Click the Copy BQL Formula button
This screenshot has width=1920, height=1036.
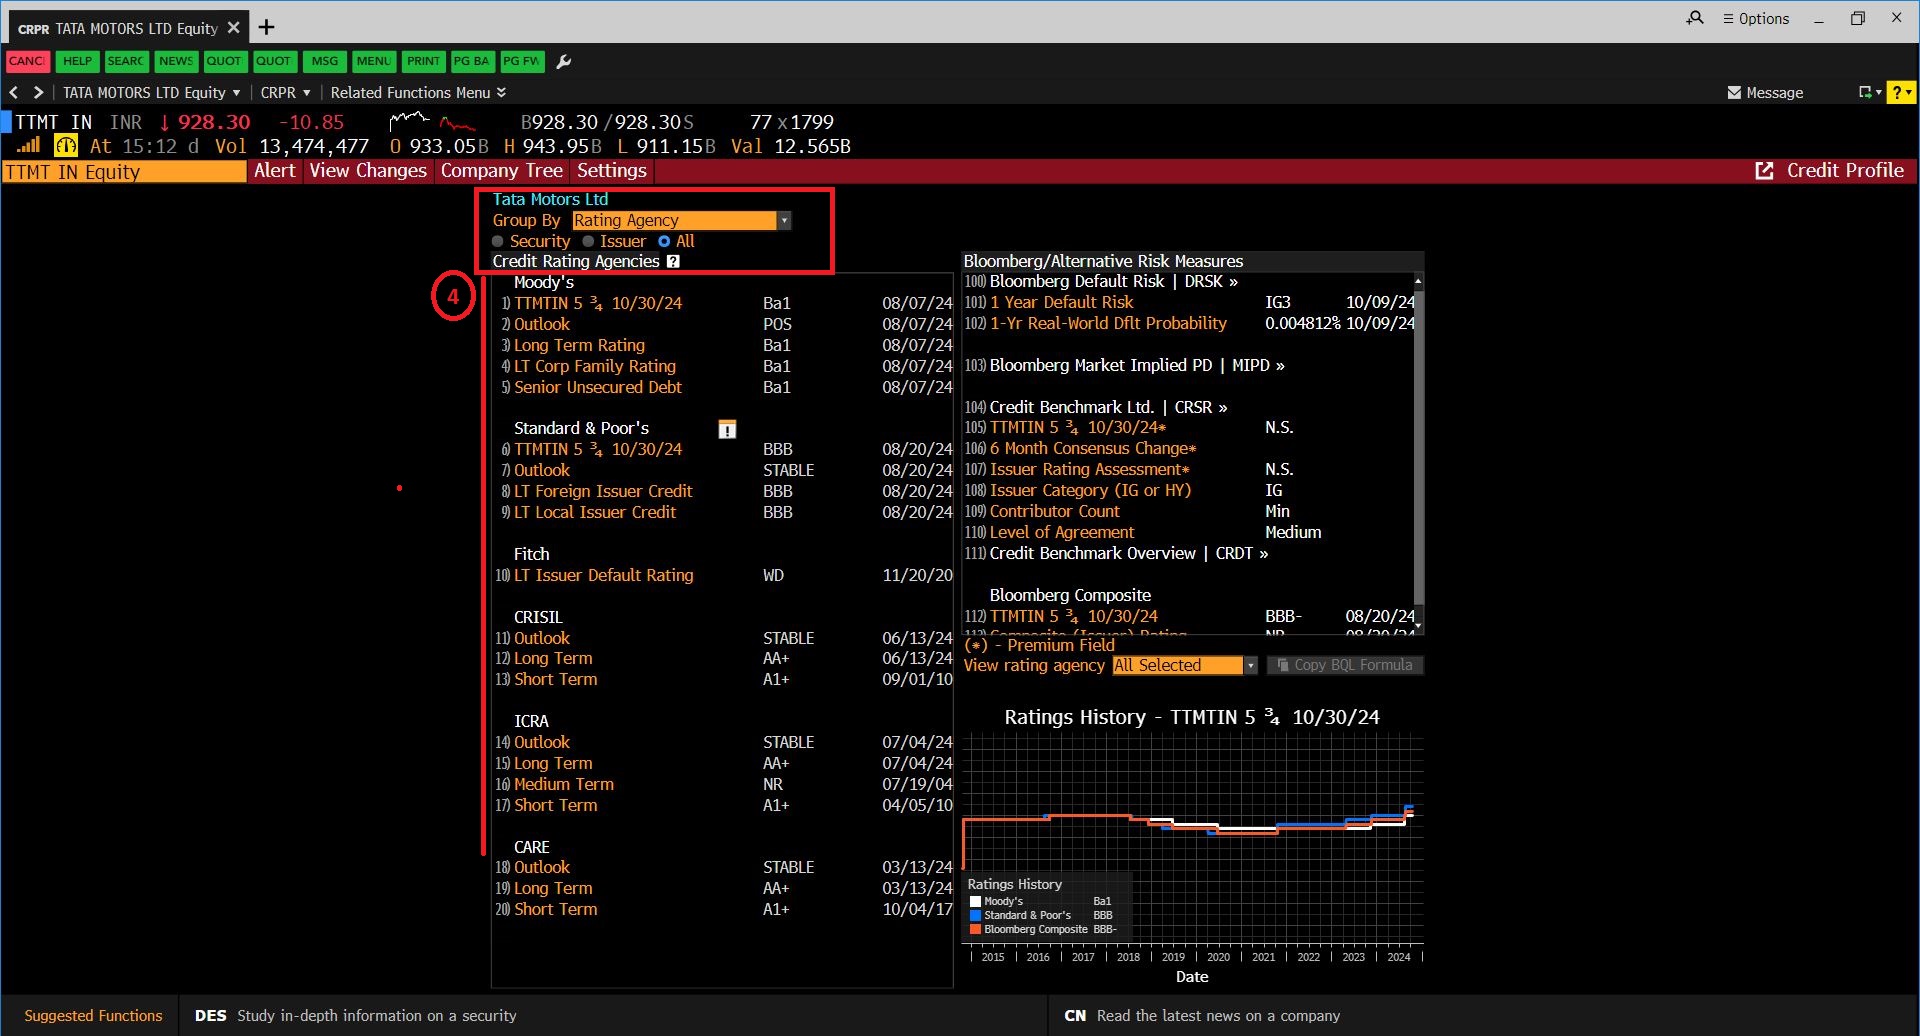pos(1344,665)
